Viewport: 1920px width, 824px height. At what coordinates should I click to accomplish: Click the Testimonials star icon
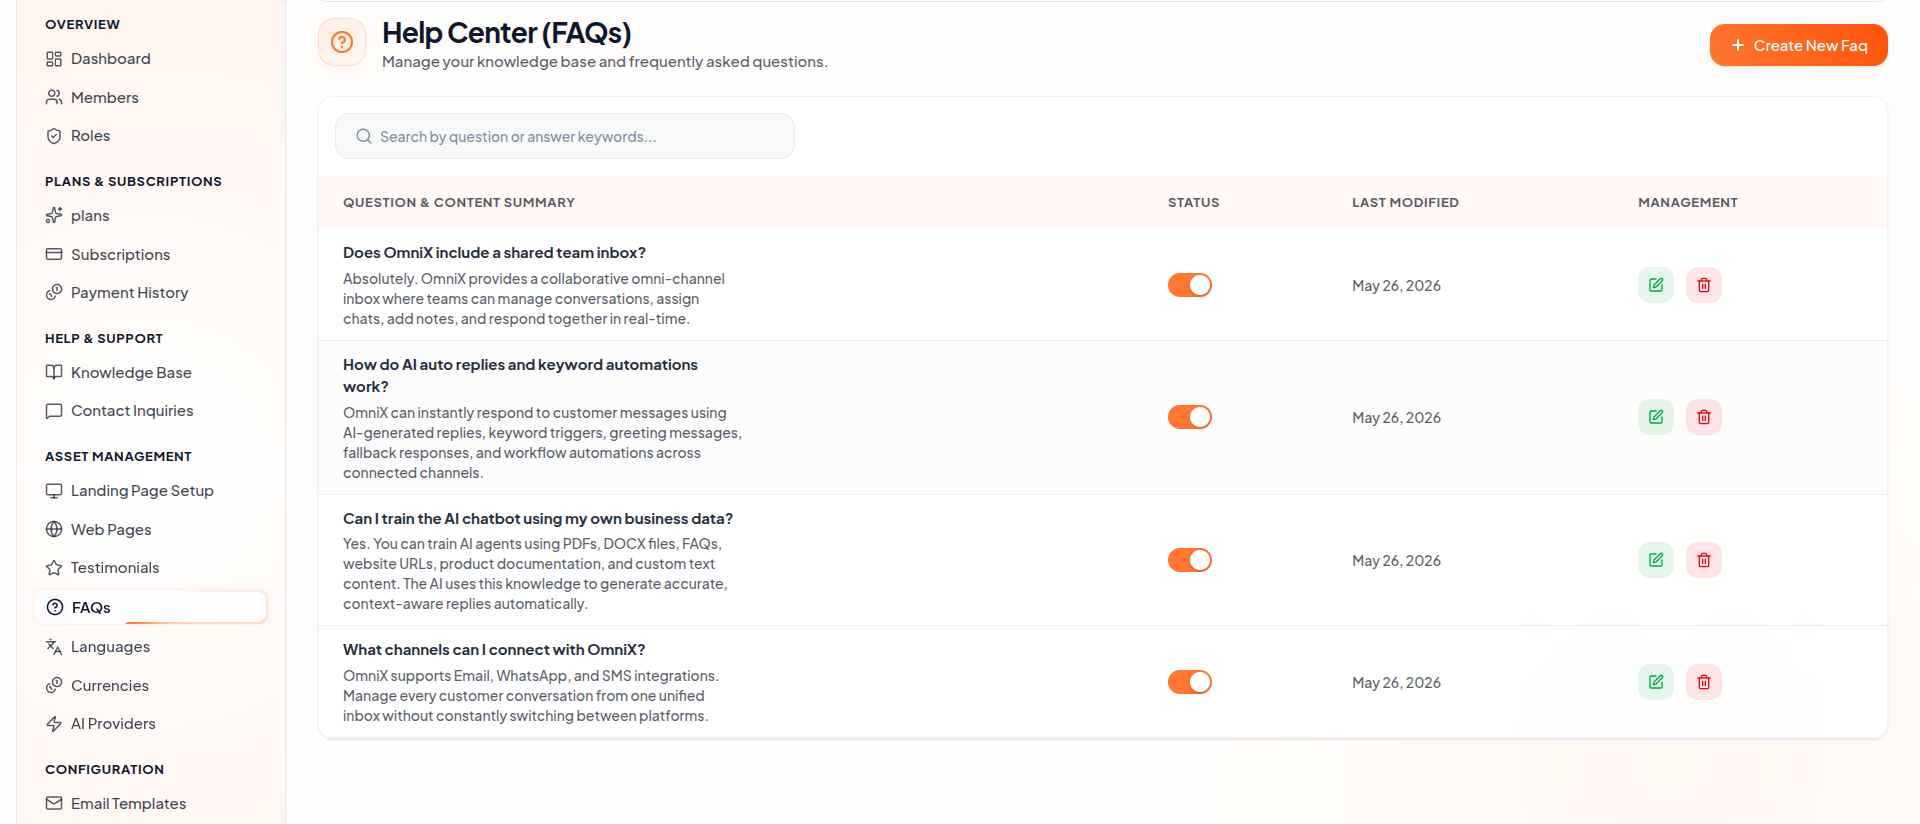tap(54, 568)
